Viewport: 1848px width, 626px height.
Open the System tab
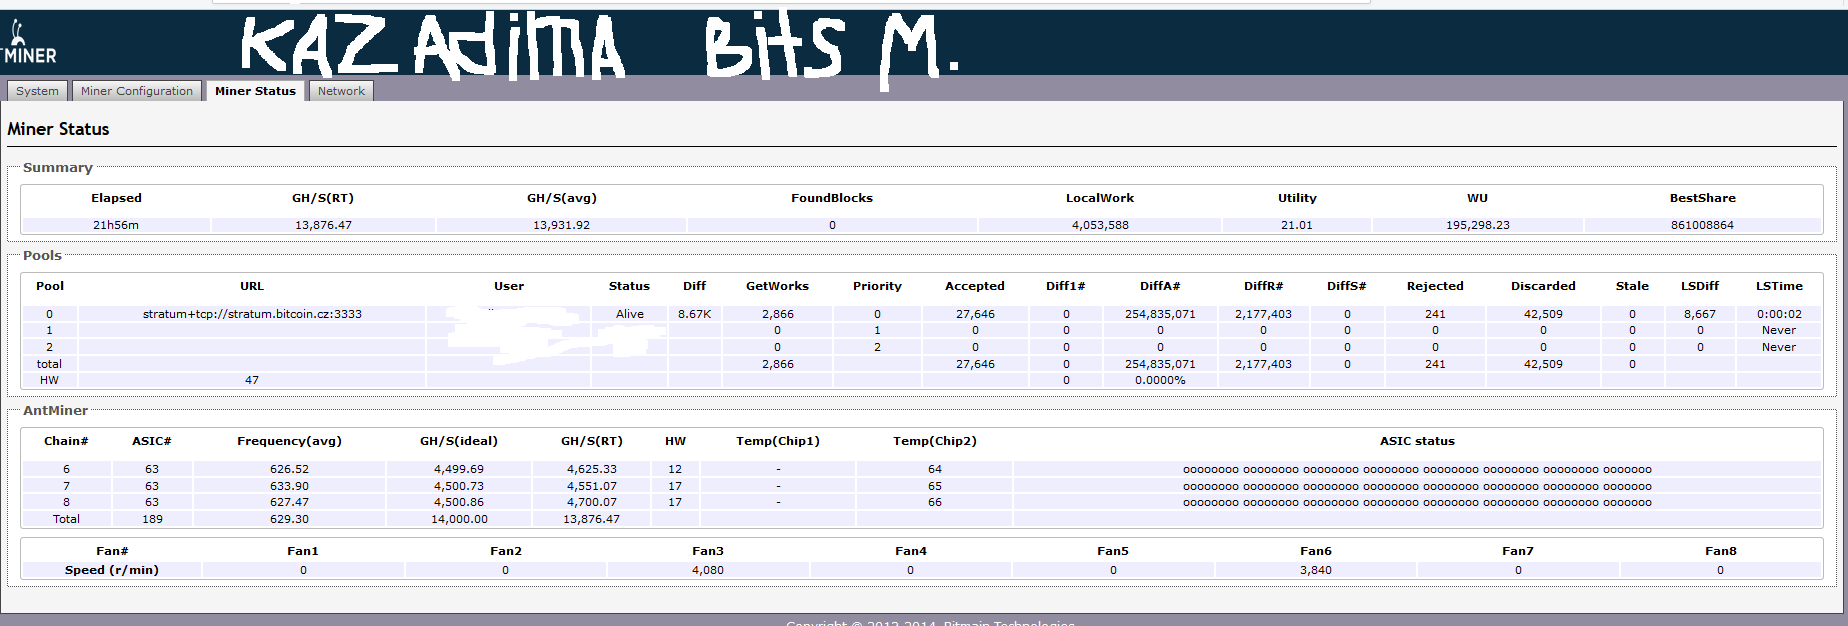(x=37, y=91)
